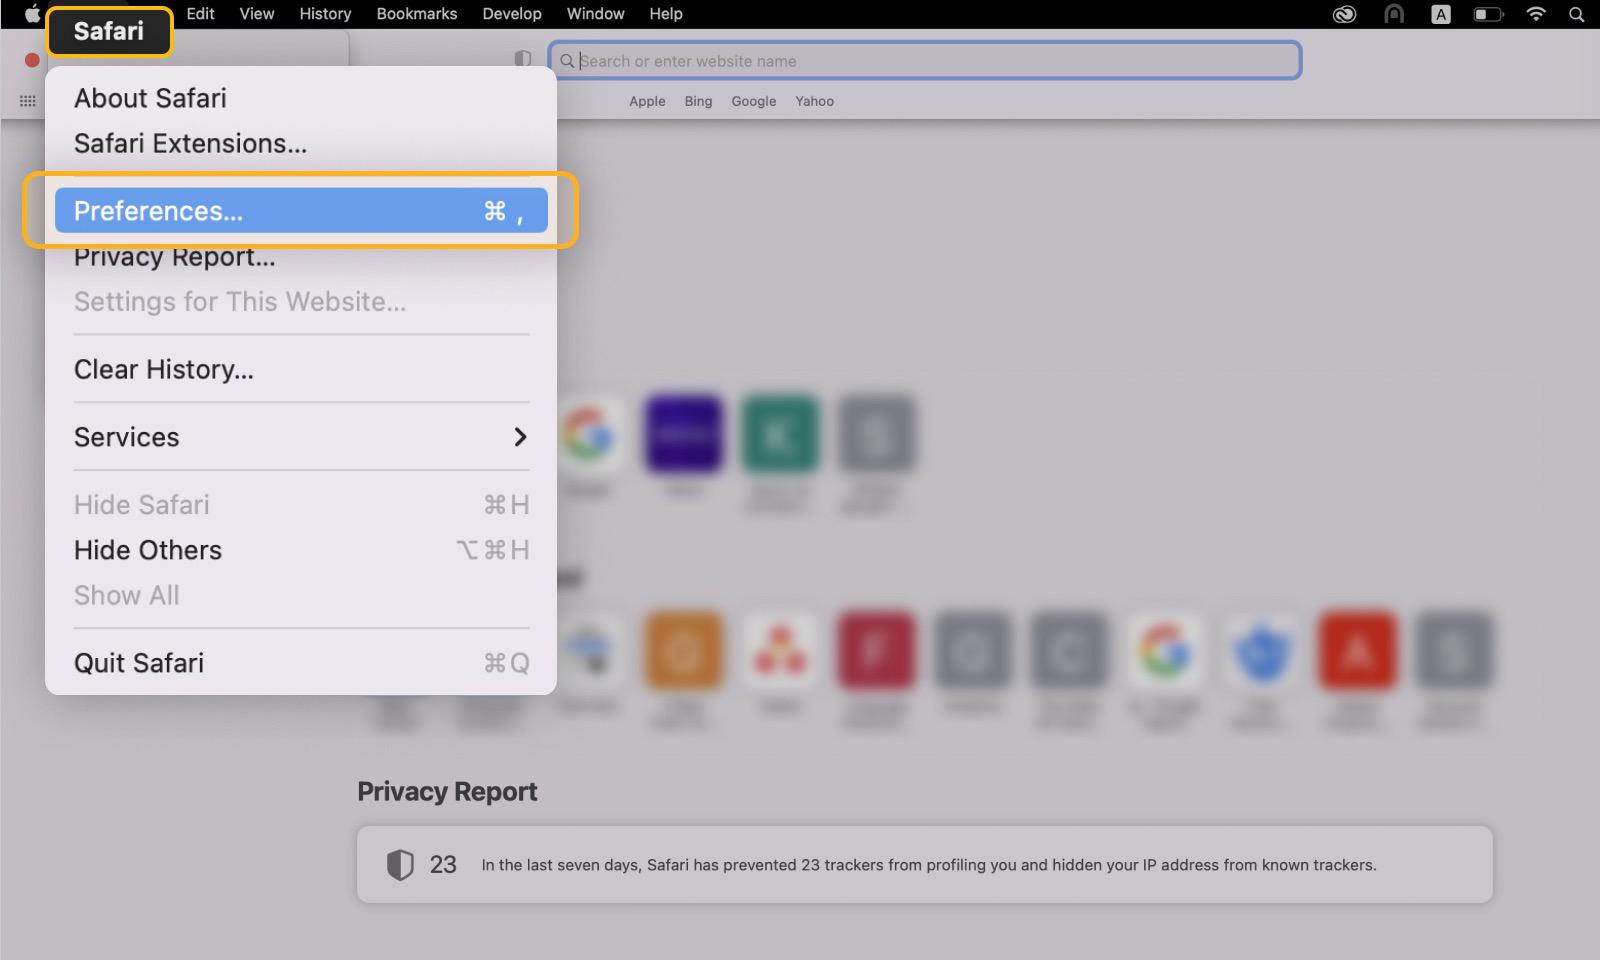Select Quit Safari menu item

(139, 663)
